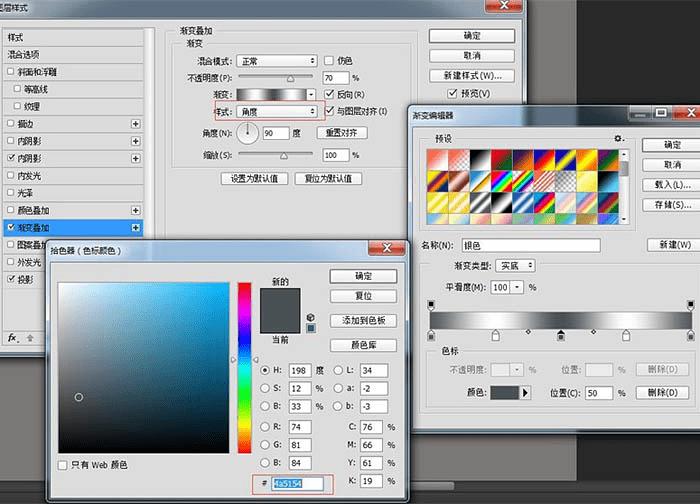Click the fx icon at layer style bottom

(x=12, y=338)
